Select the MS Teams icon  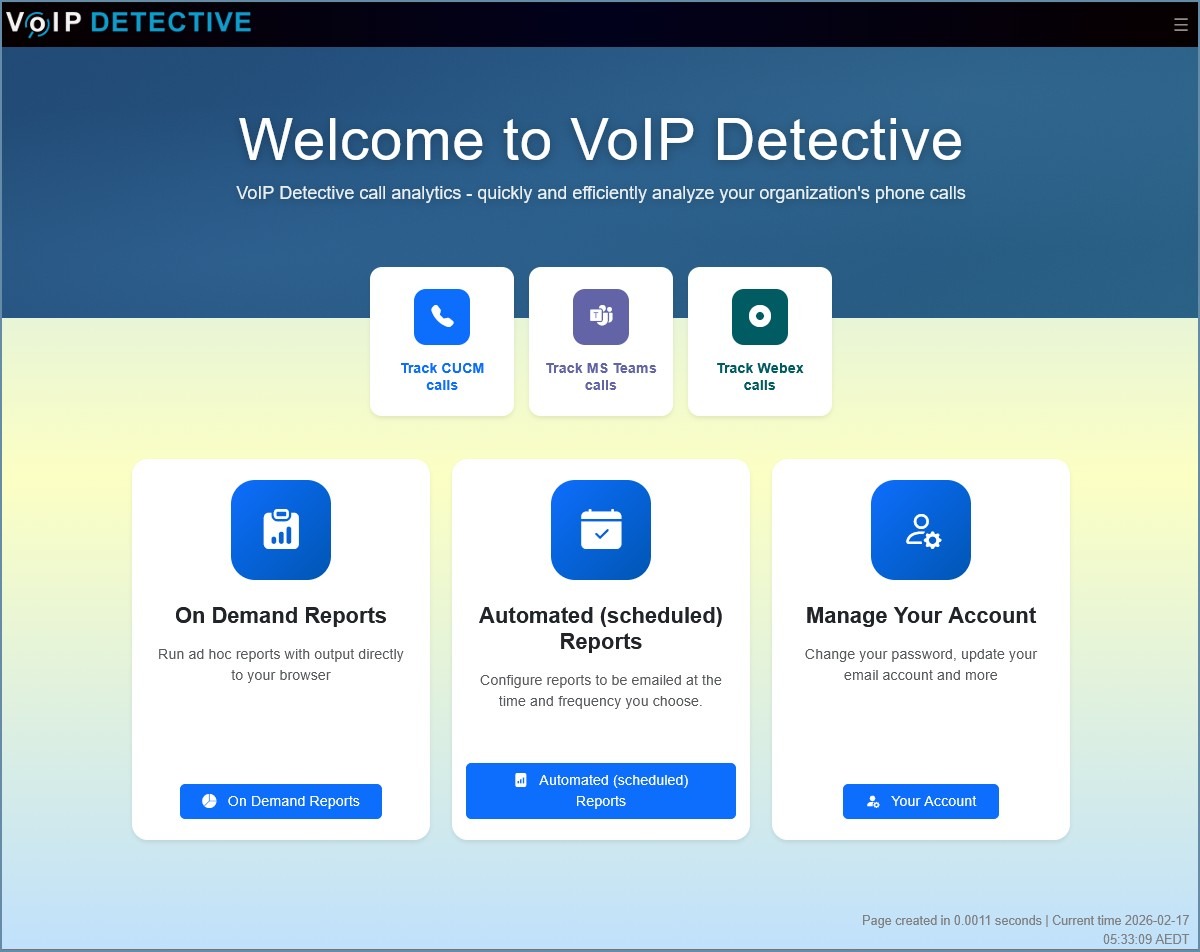600,316
